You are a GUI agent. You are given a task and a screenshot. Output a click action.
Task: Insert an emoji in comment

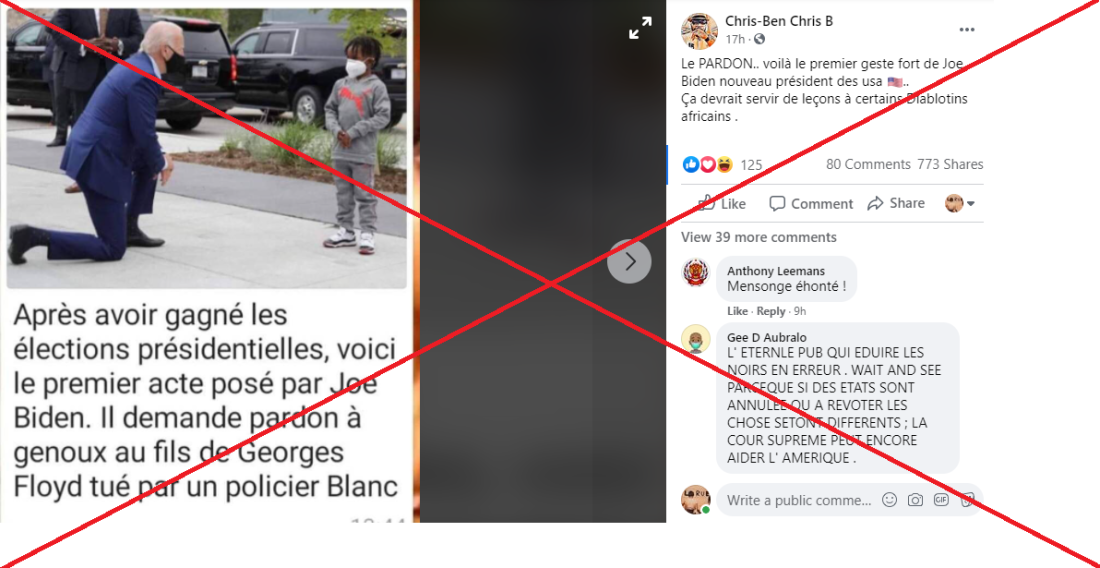click(890, 500)
